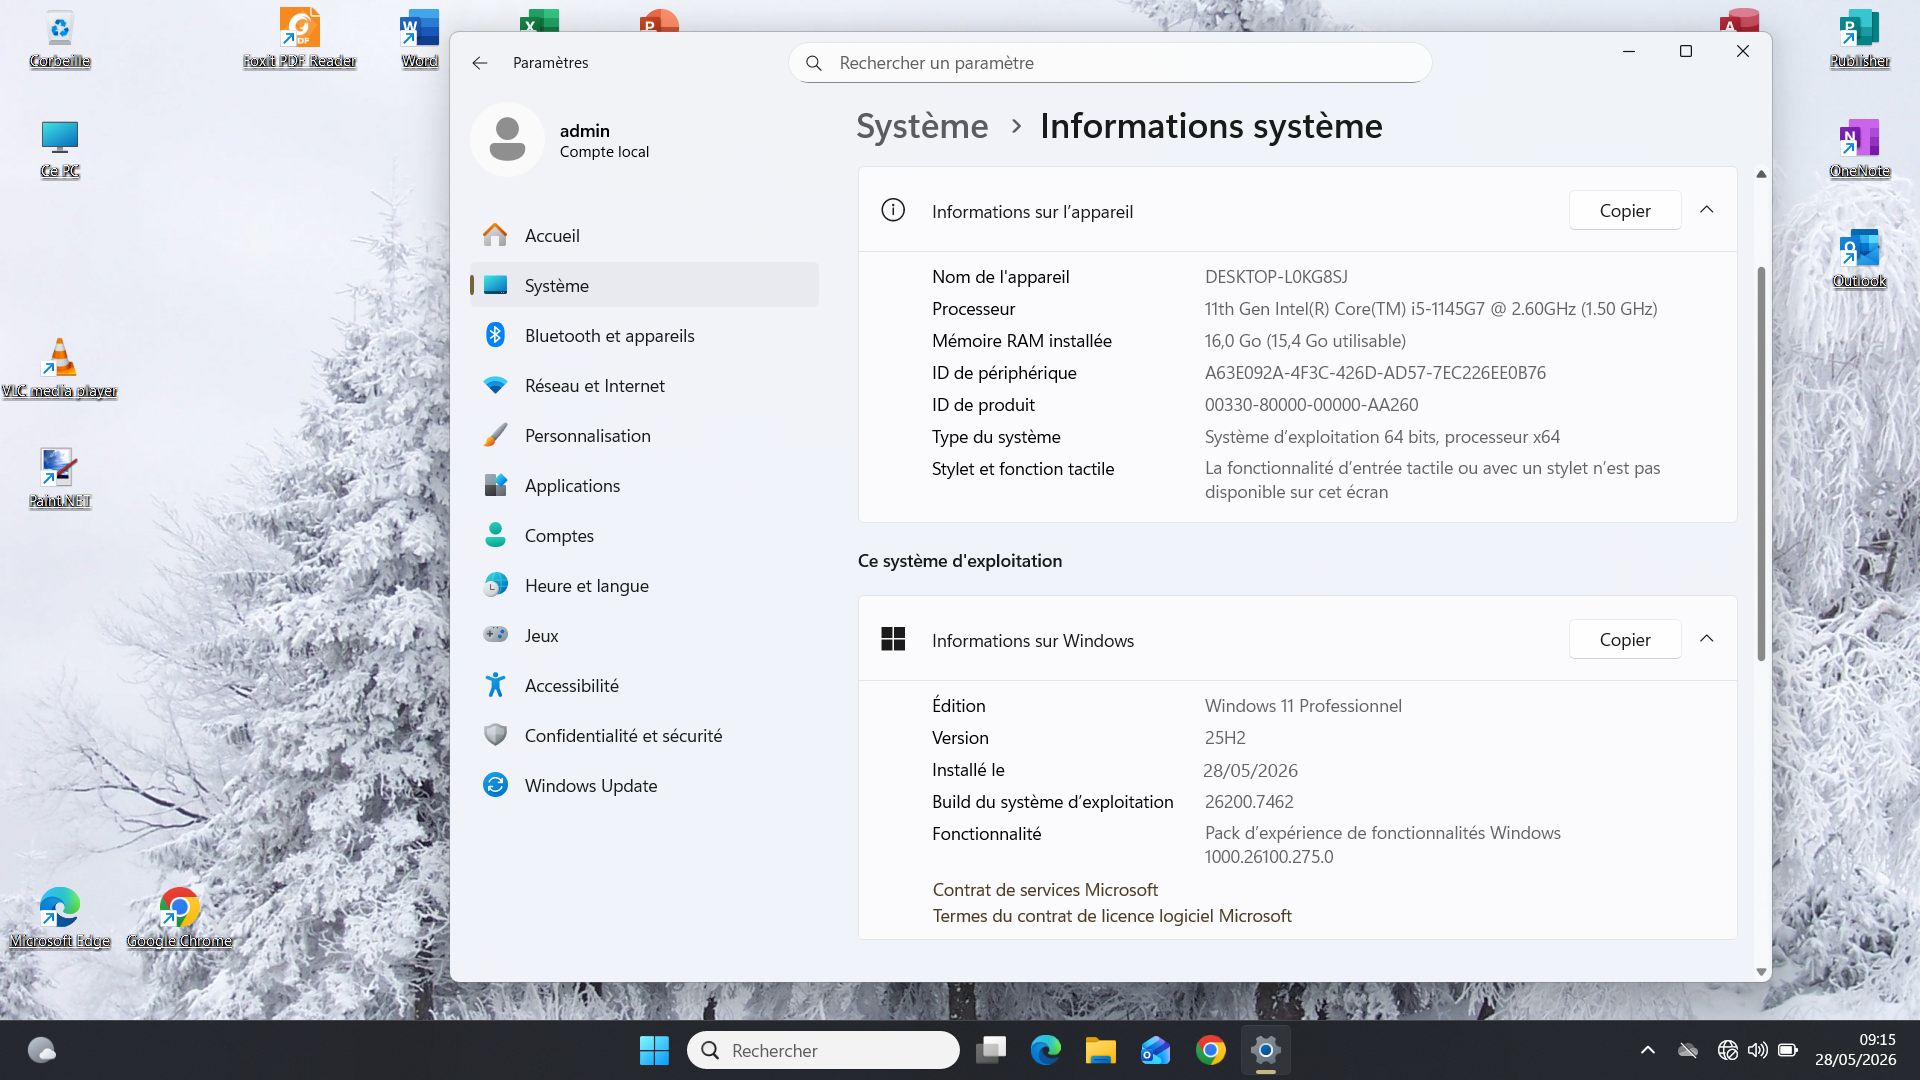The width and height of the screenshot is (1920, 1080).
Task: Select the Paint.NET desktop shortcut
Action: click(60, 478)
